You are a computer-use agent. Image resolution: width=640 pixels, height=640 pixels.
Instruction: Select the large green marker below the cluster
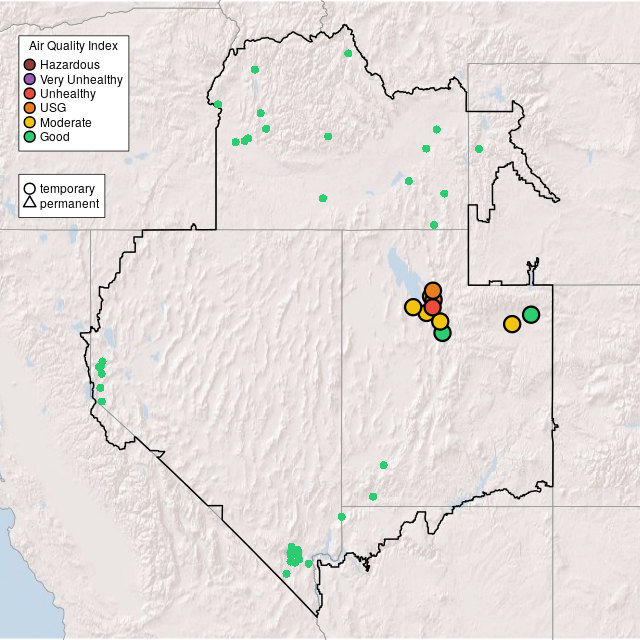click(x=443, y=333)
